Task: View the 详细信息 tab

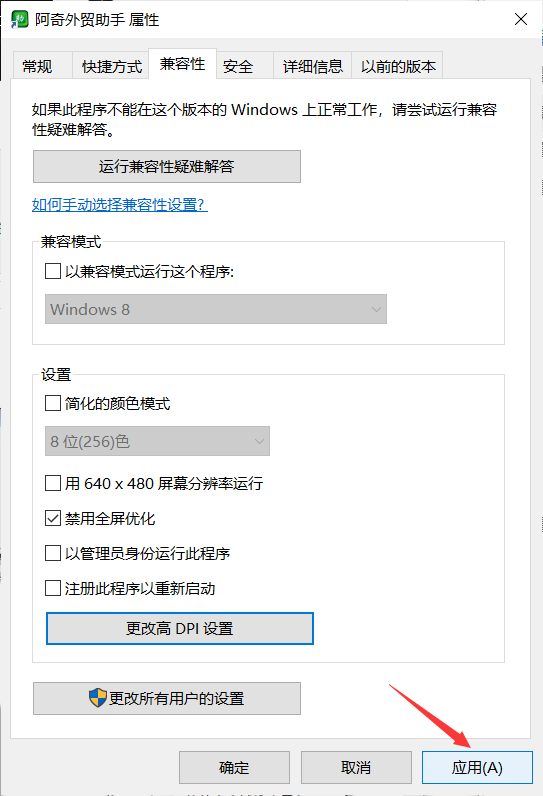Action: [313, 65]
